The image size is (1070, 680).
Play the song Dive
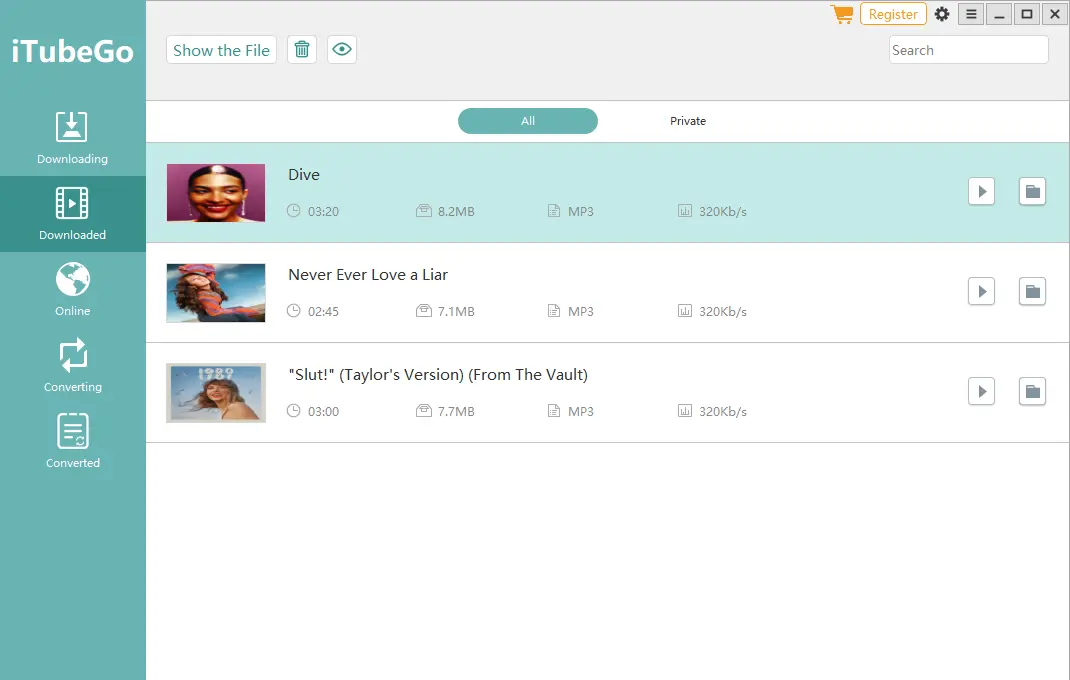(x=981, y=191)
